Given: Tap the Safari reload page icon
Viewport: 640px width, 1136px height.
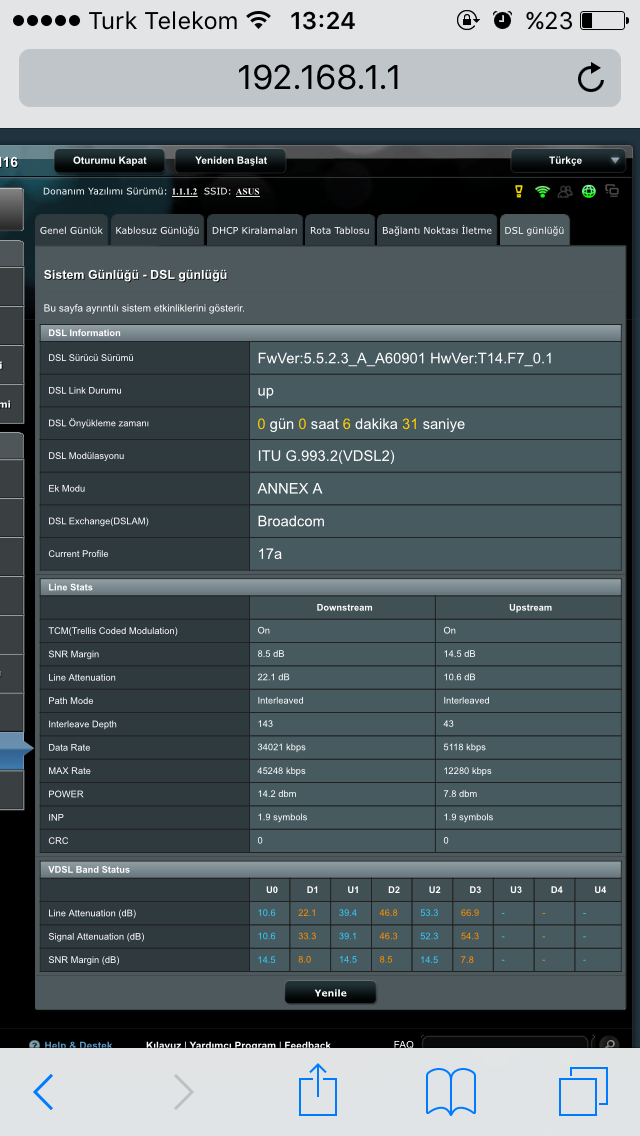Looking at the screenshot, I should [590, 78].
